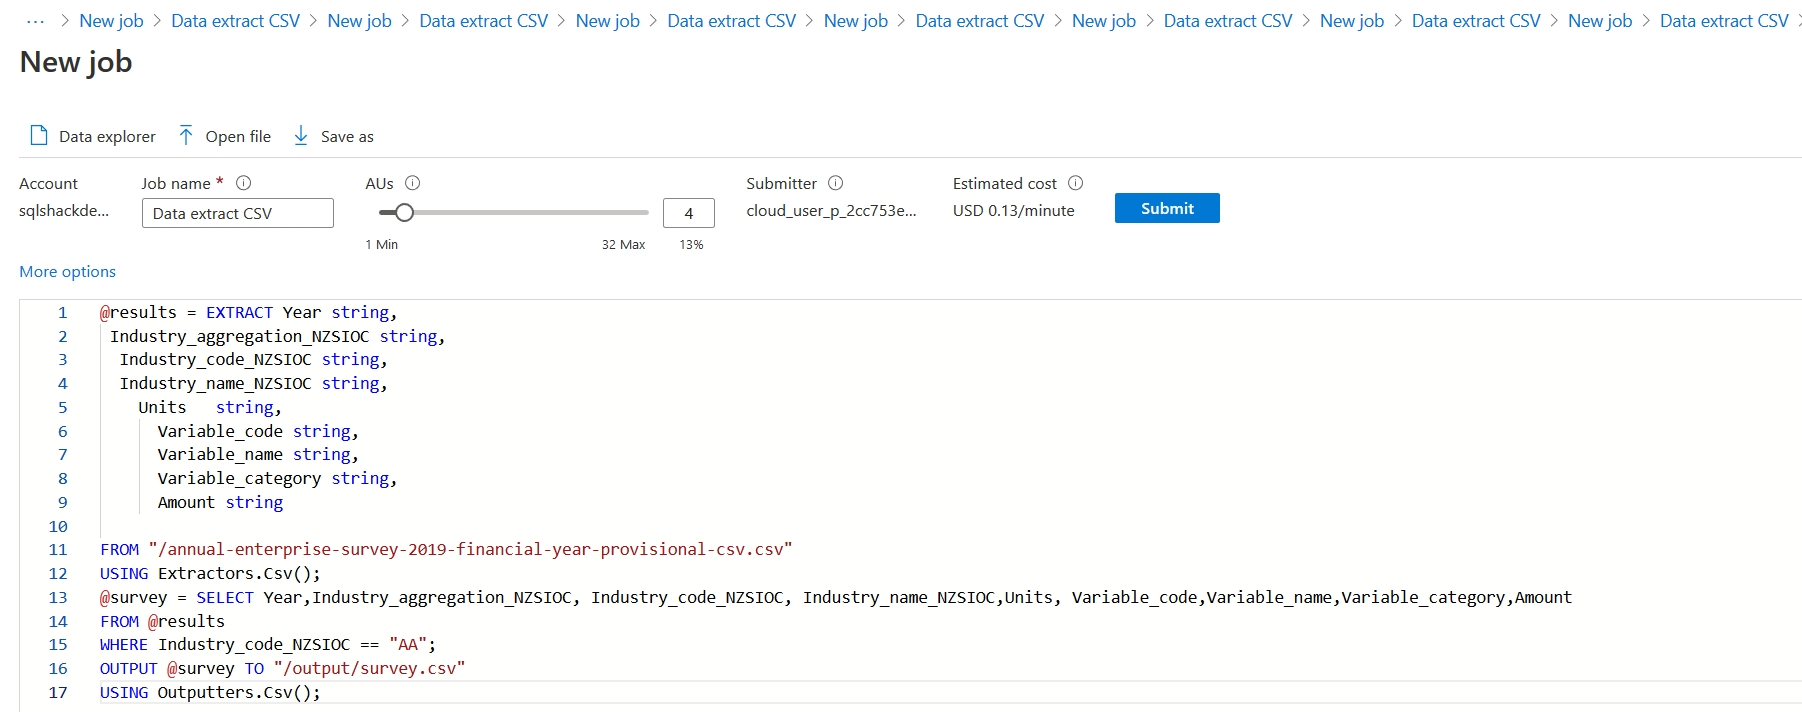Click the AUs number input box

click(x=688, y=213)
